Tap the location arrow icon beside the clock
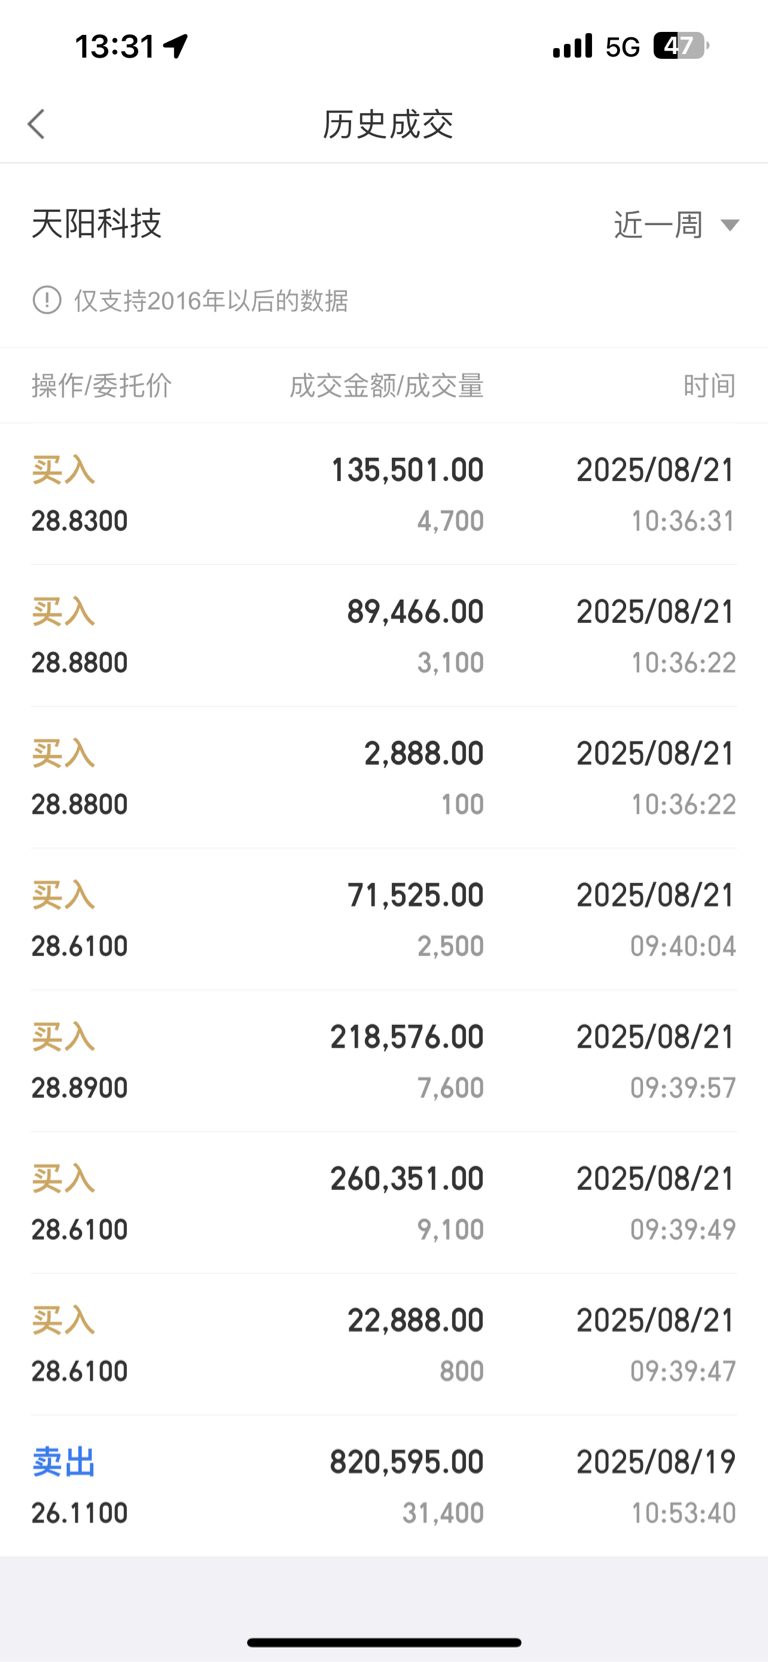768x1662 pixels. (177, 46)
